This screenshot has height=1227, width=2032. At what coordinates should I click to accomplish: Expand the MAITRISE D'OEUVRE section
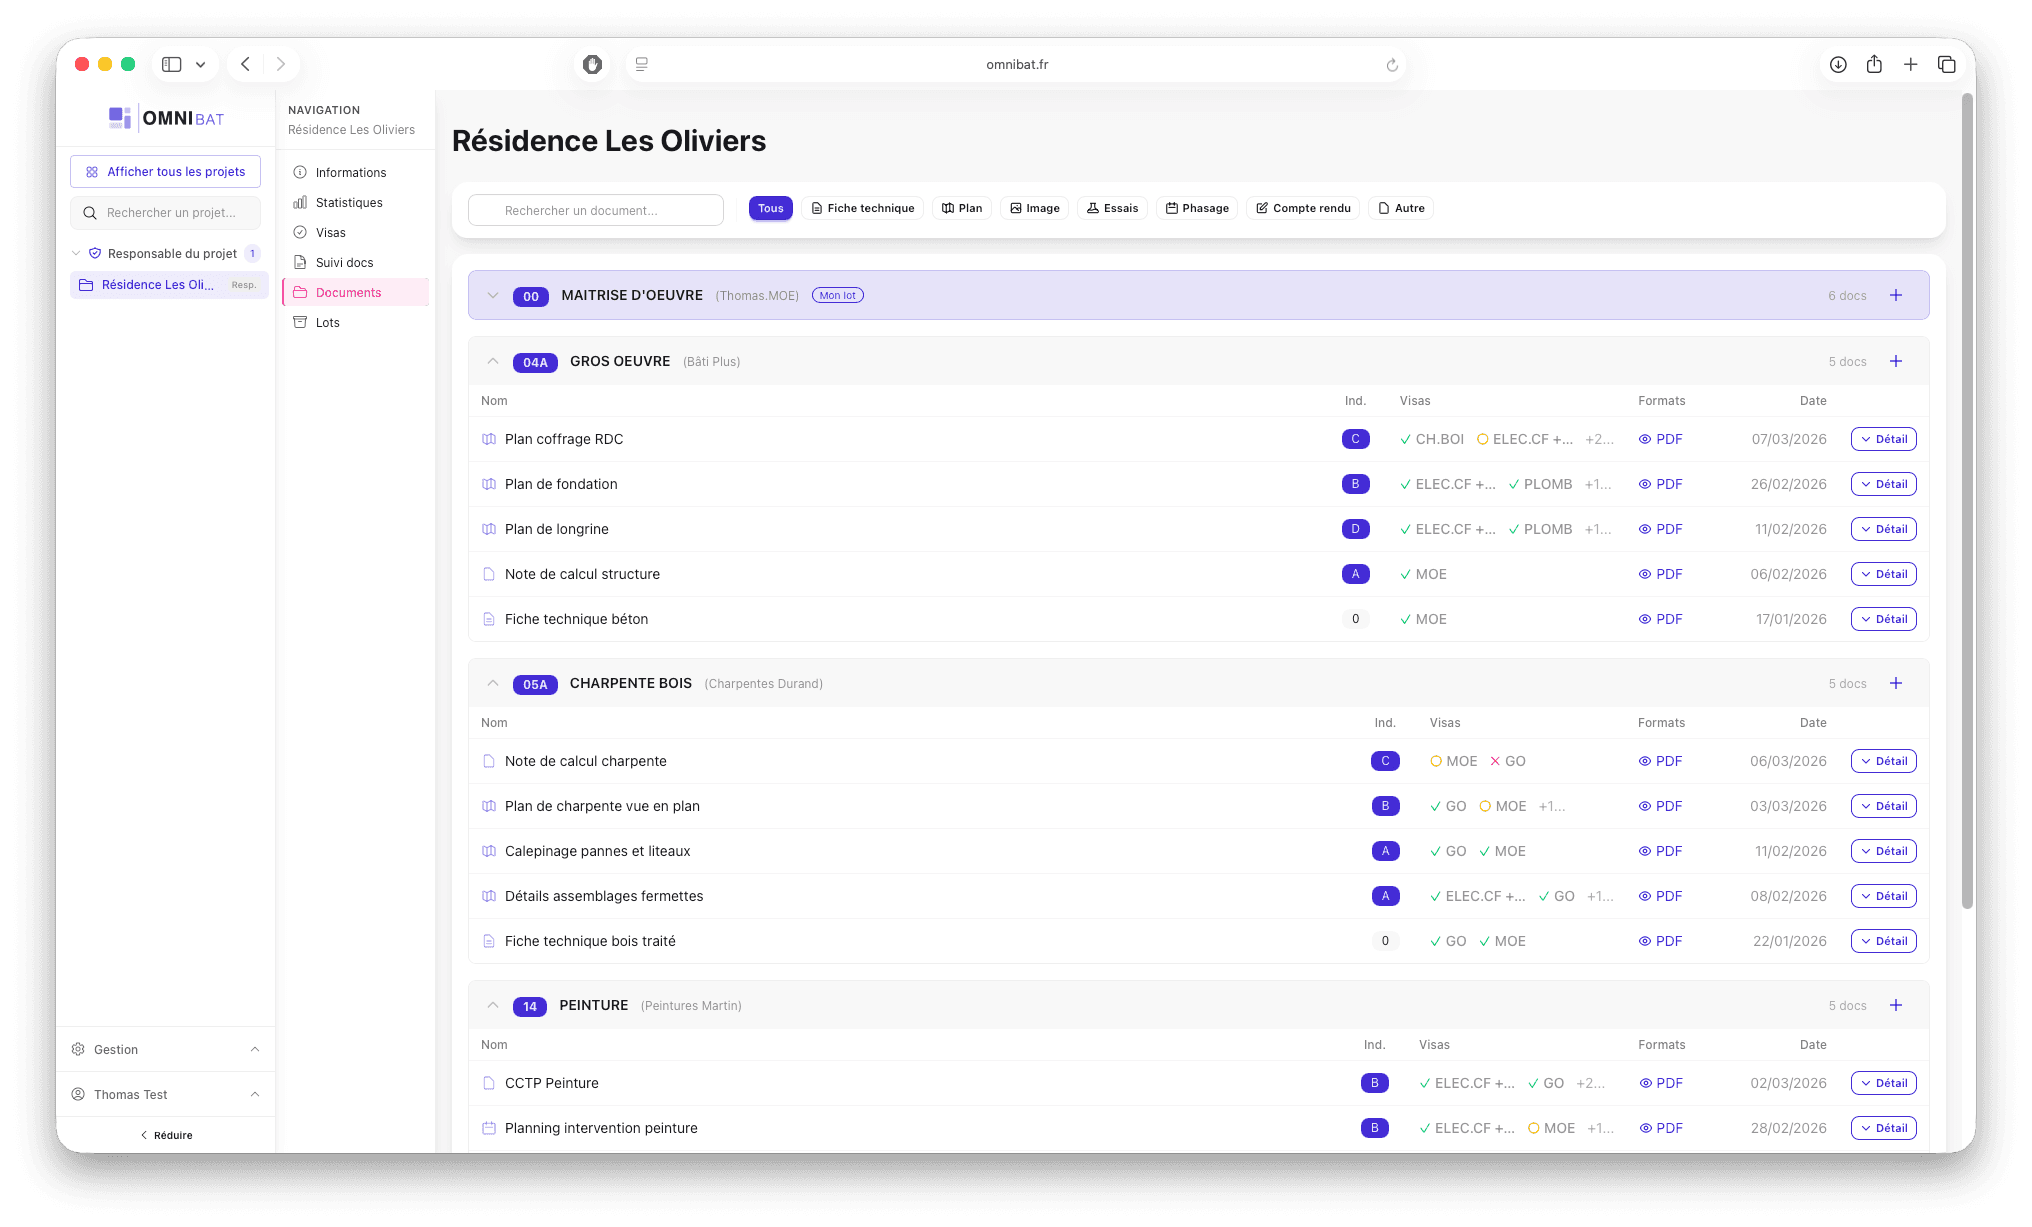492,295
